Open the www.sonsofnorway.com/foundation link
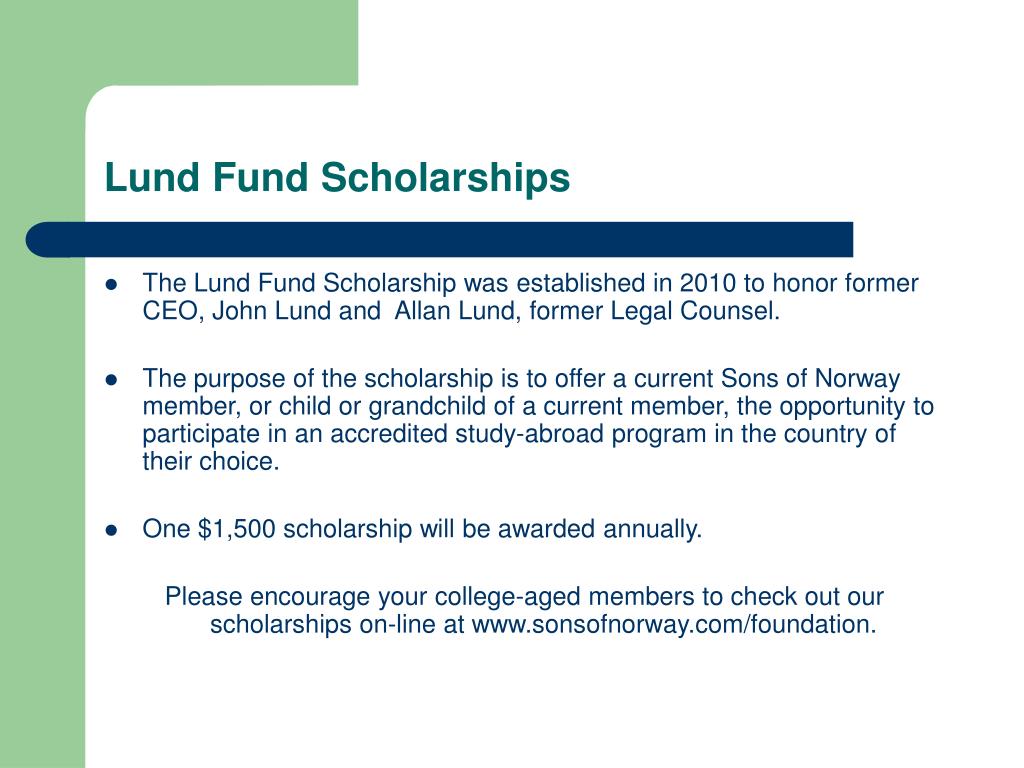 click(x=673, y=624)
